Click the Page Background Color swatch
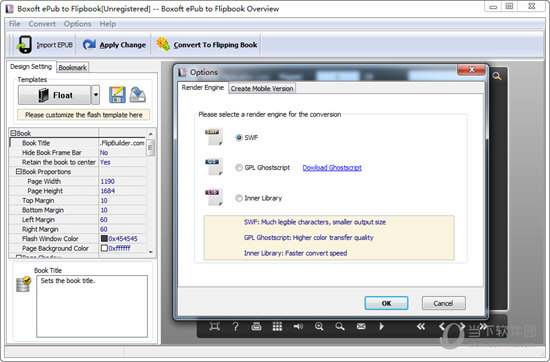 tap(104, 248)
